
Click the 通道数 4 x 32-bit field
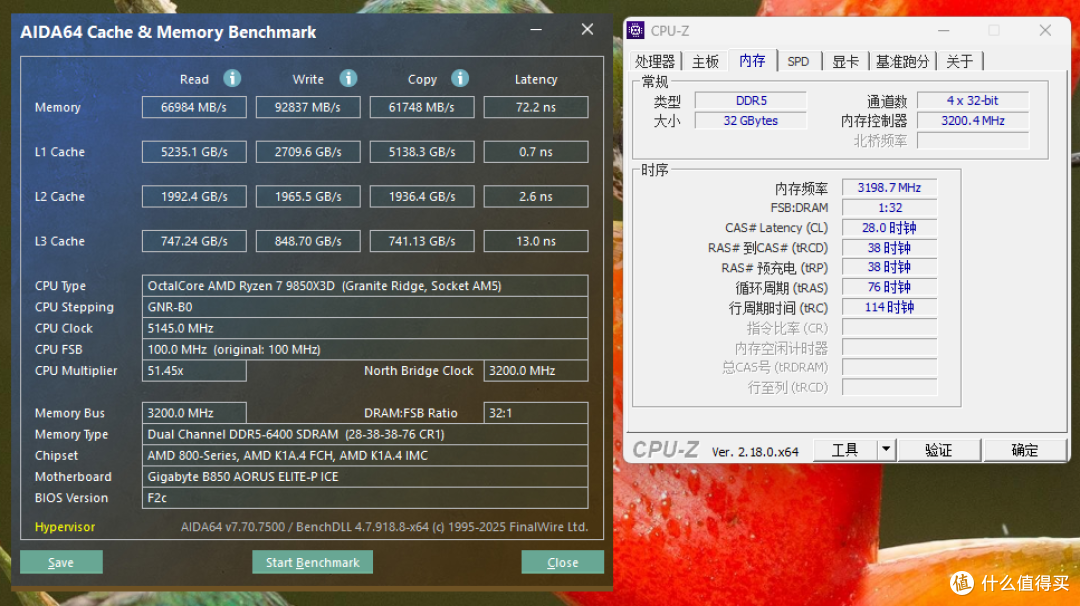(973, 101)
